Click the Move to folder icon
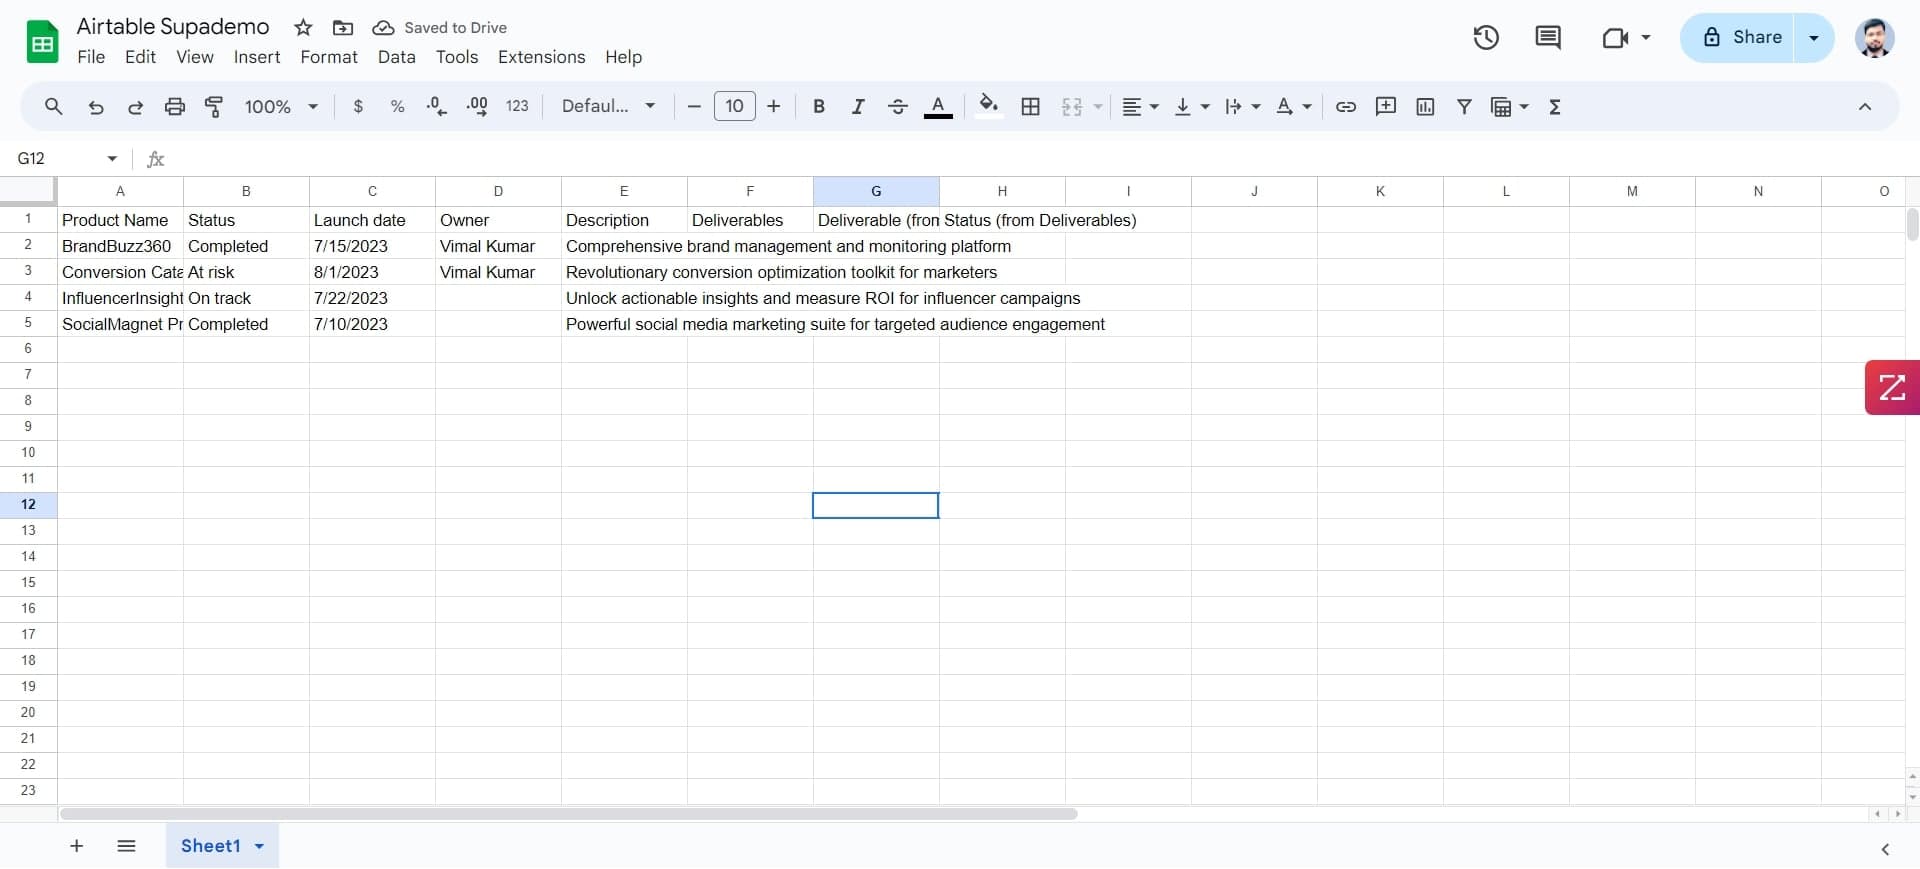 click(343, 27)
